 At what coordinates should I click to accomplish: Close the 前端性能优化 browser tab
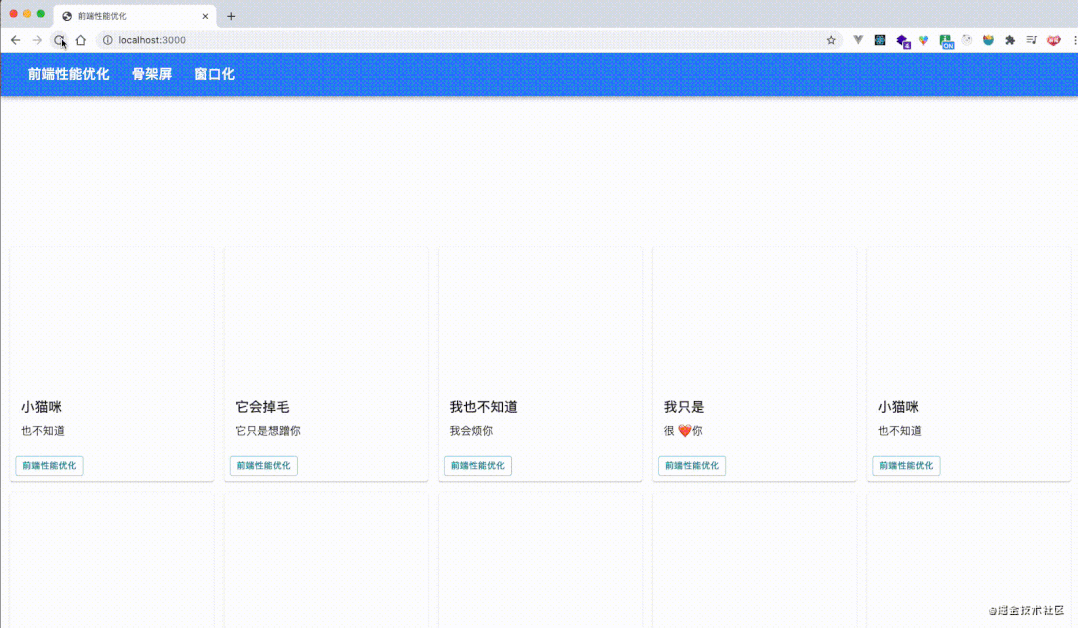pyautogui.click(x=205, y=16)
